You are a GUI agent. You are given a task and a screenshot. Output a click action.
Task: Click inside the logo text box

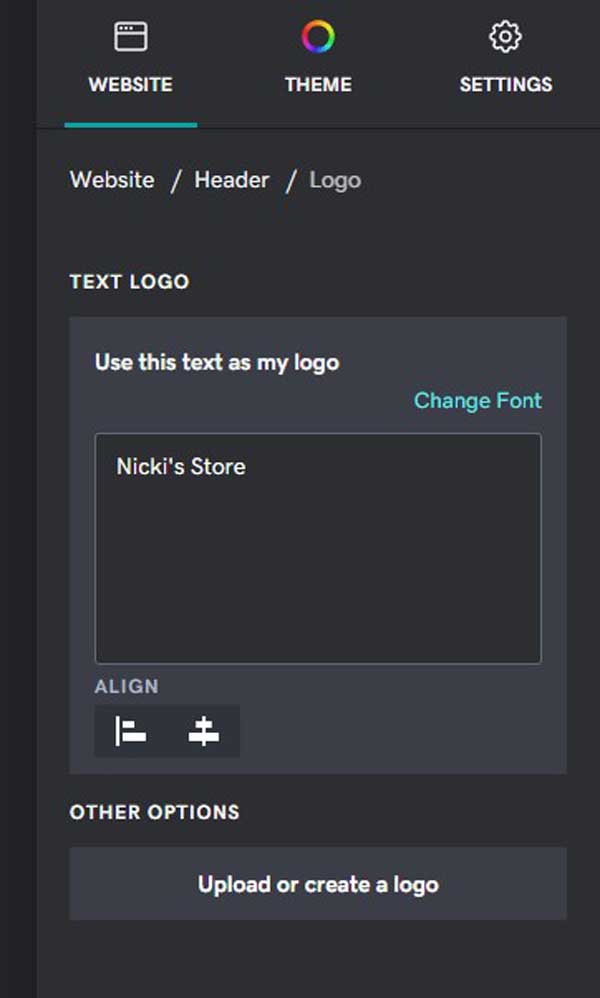(318, 549)
